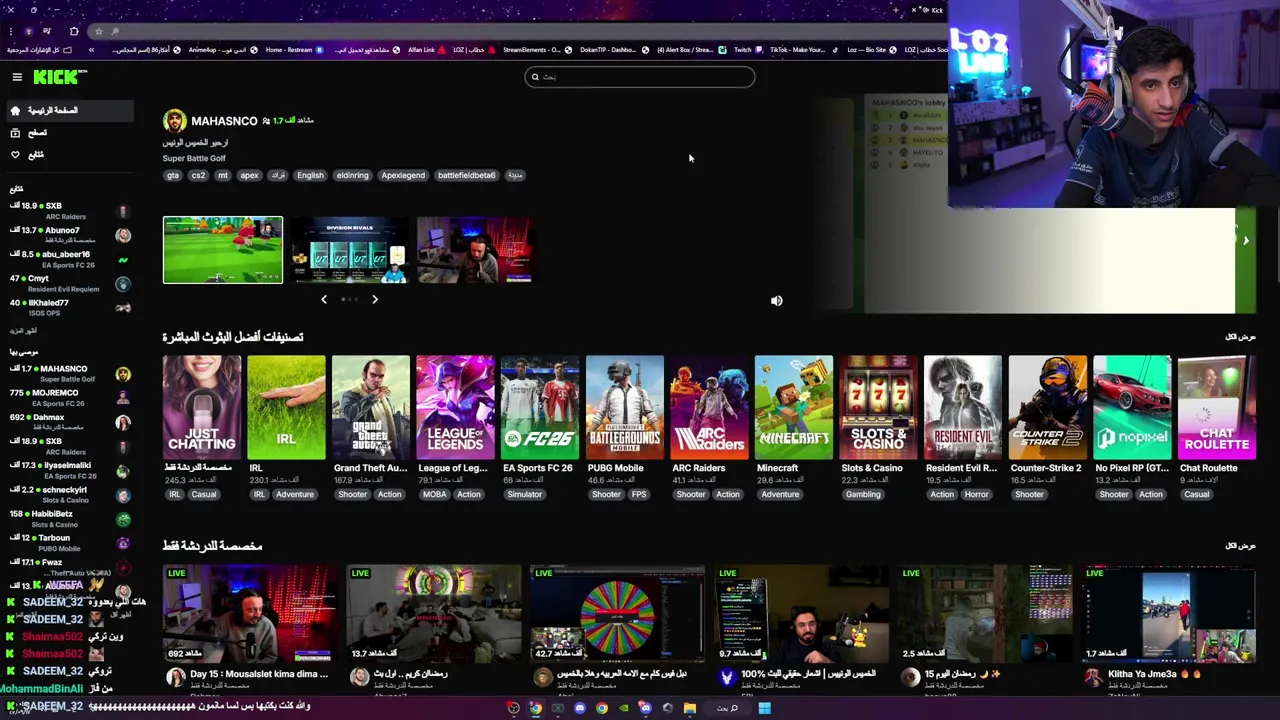Click the MOBA tag under League of Legends
1280x720 pixels.
[x=435, y=494]
